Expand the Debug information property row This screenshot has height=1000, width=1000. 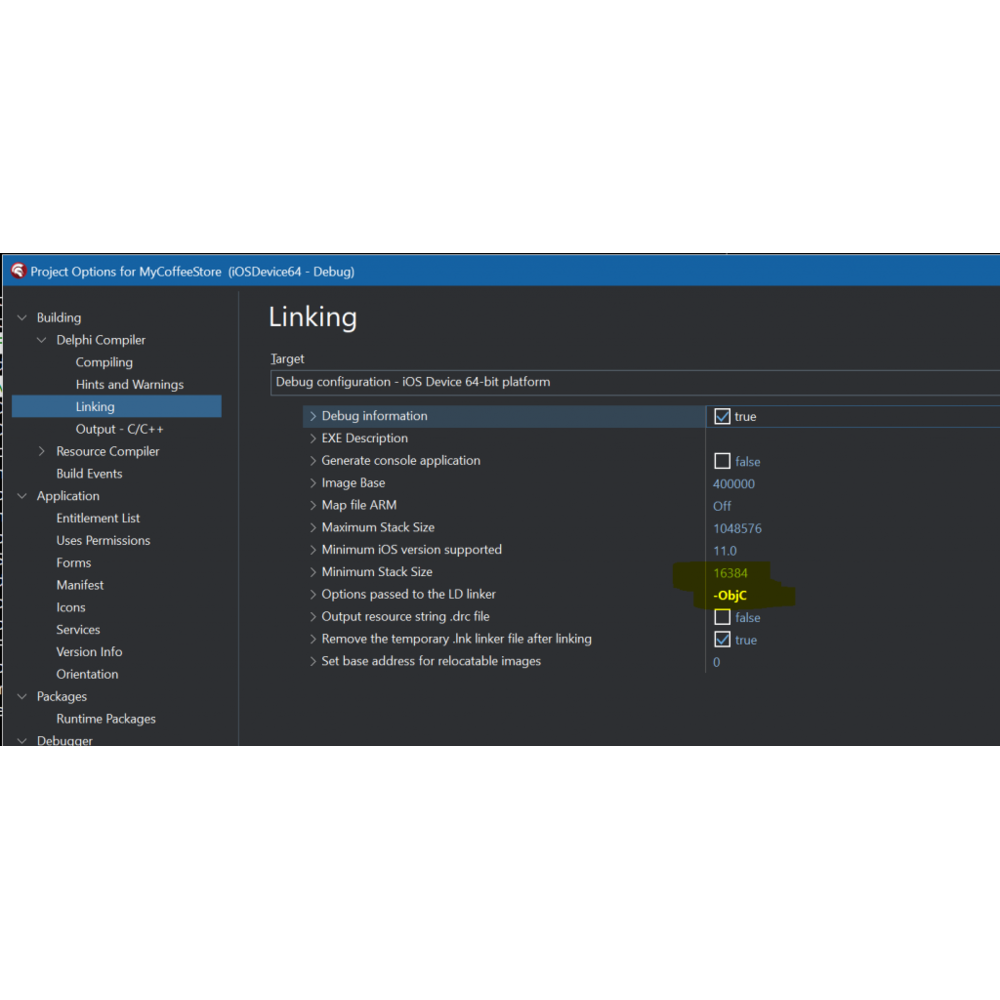(x=313, y=416)
